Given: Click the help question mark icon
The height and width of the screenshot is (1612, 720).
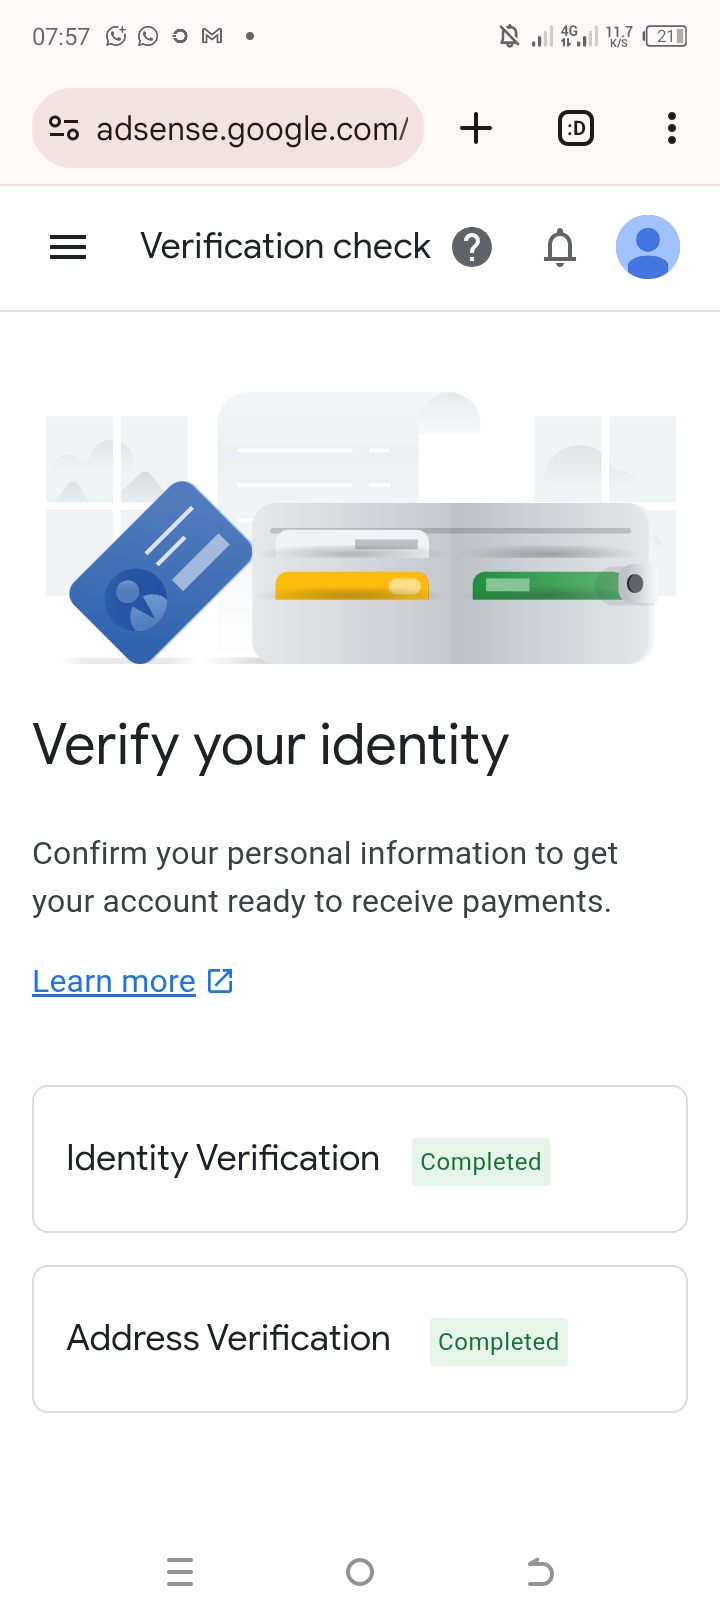Looking at the screenshot, I should pos(472,247).
